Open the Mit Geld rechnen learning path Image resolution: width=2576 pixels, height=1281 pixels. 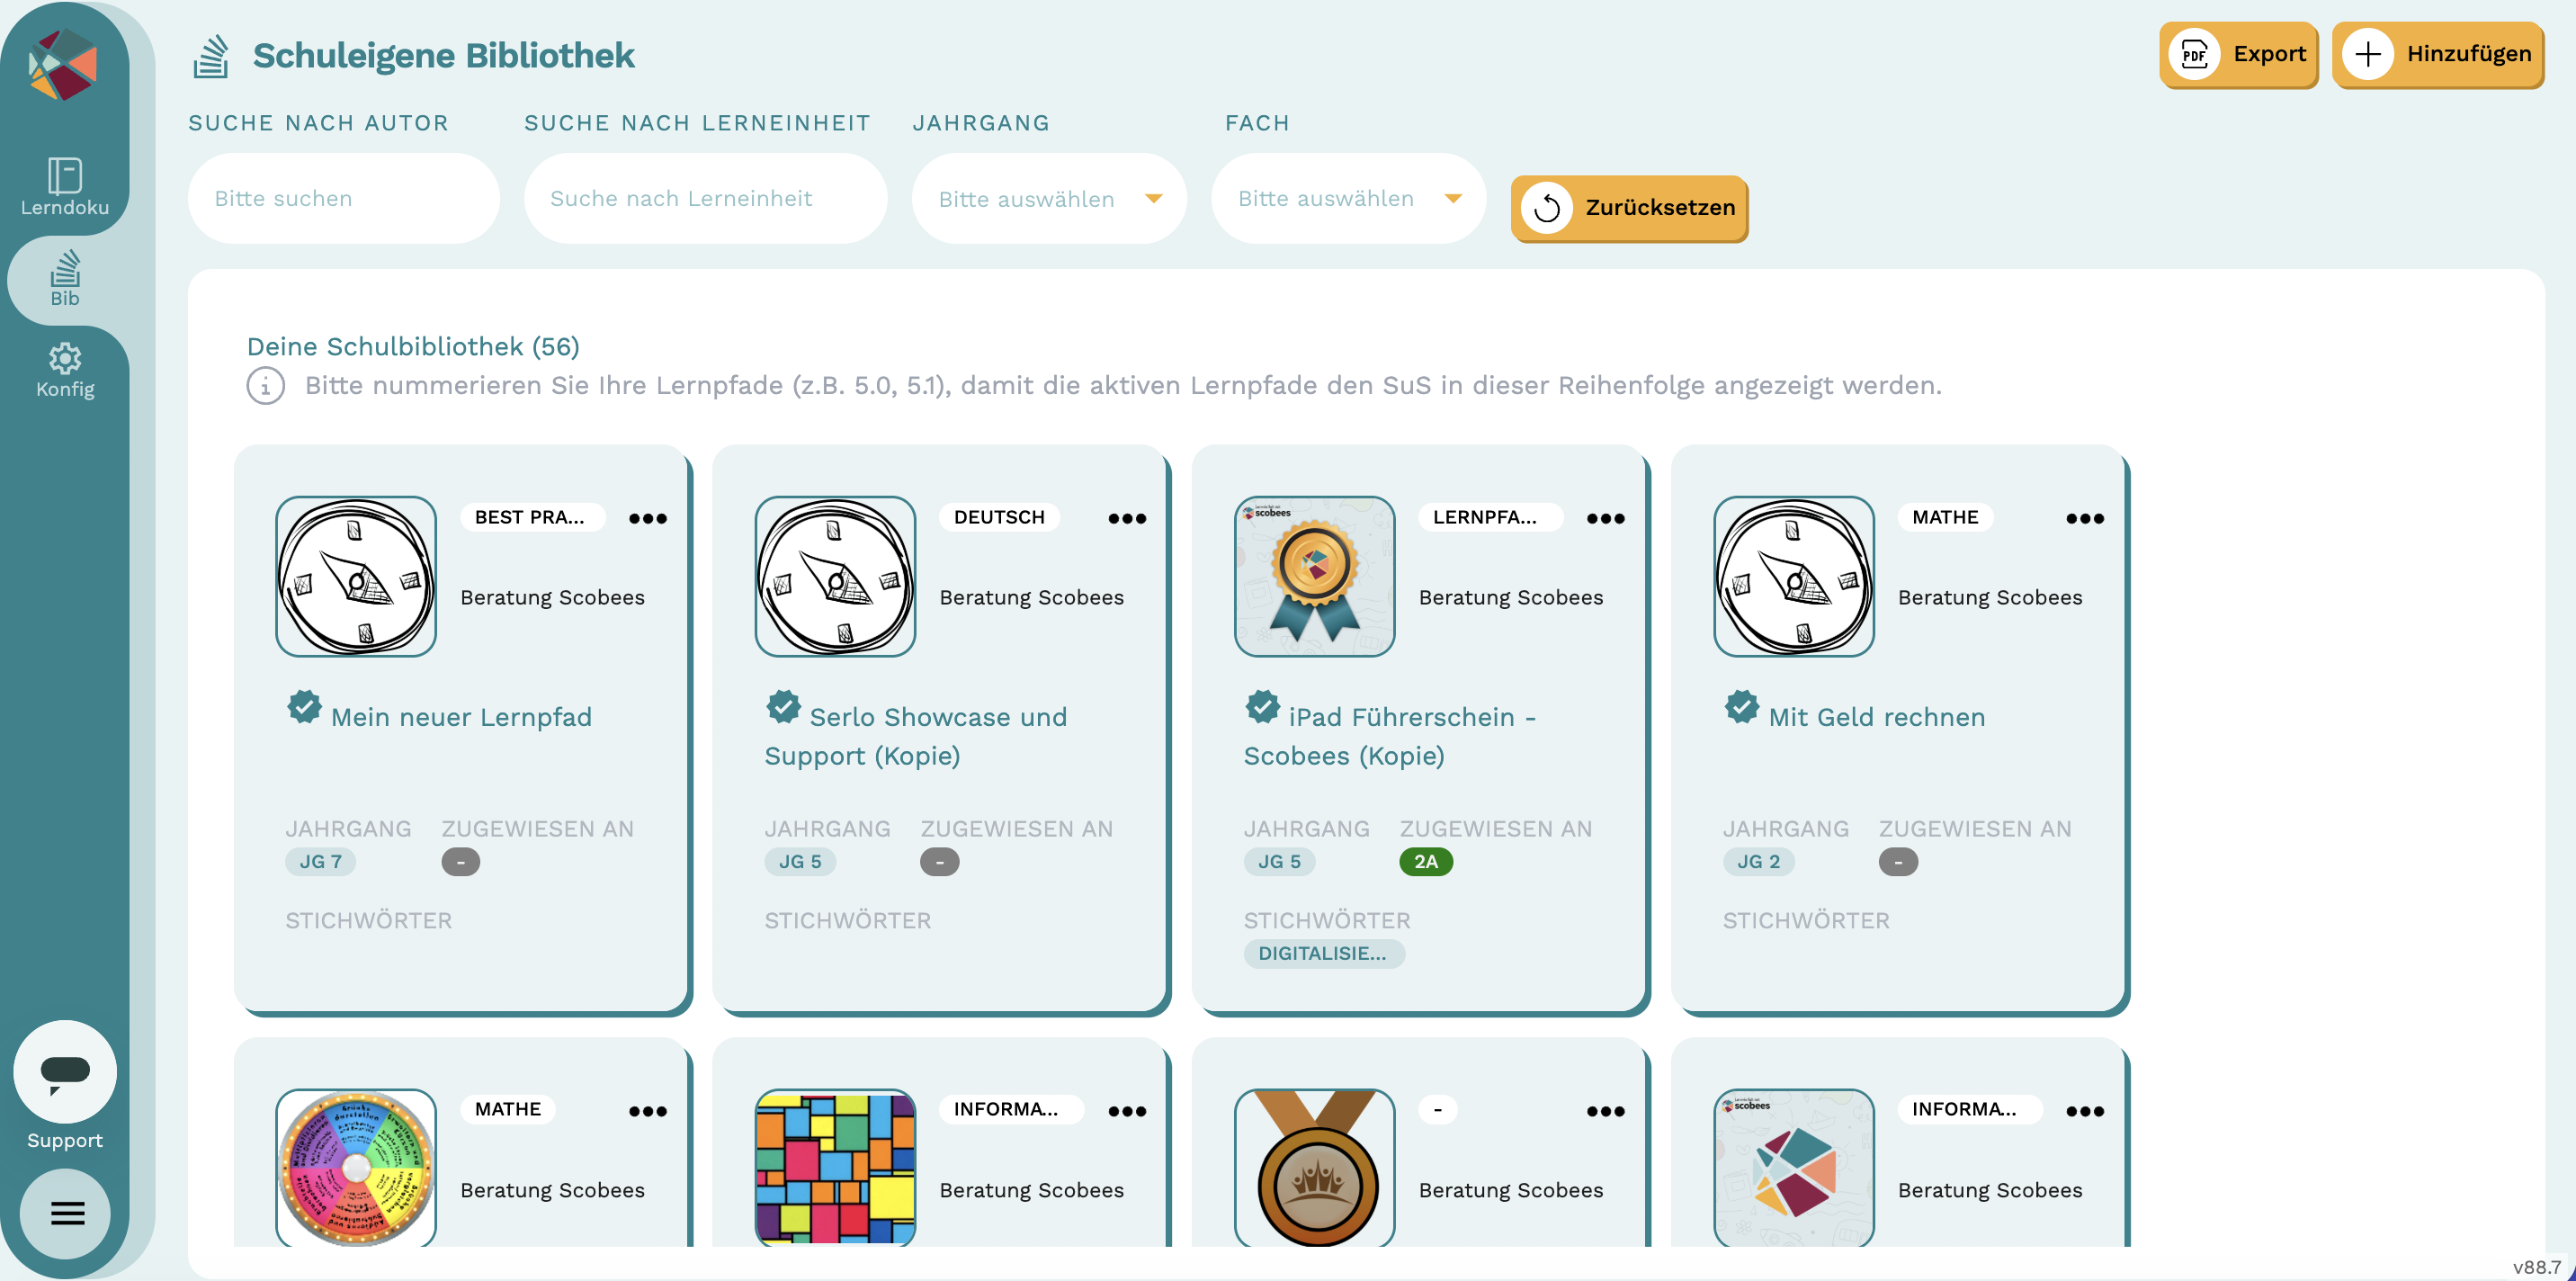[x=1876, y=717]
